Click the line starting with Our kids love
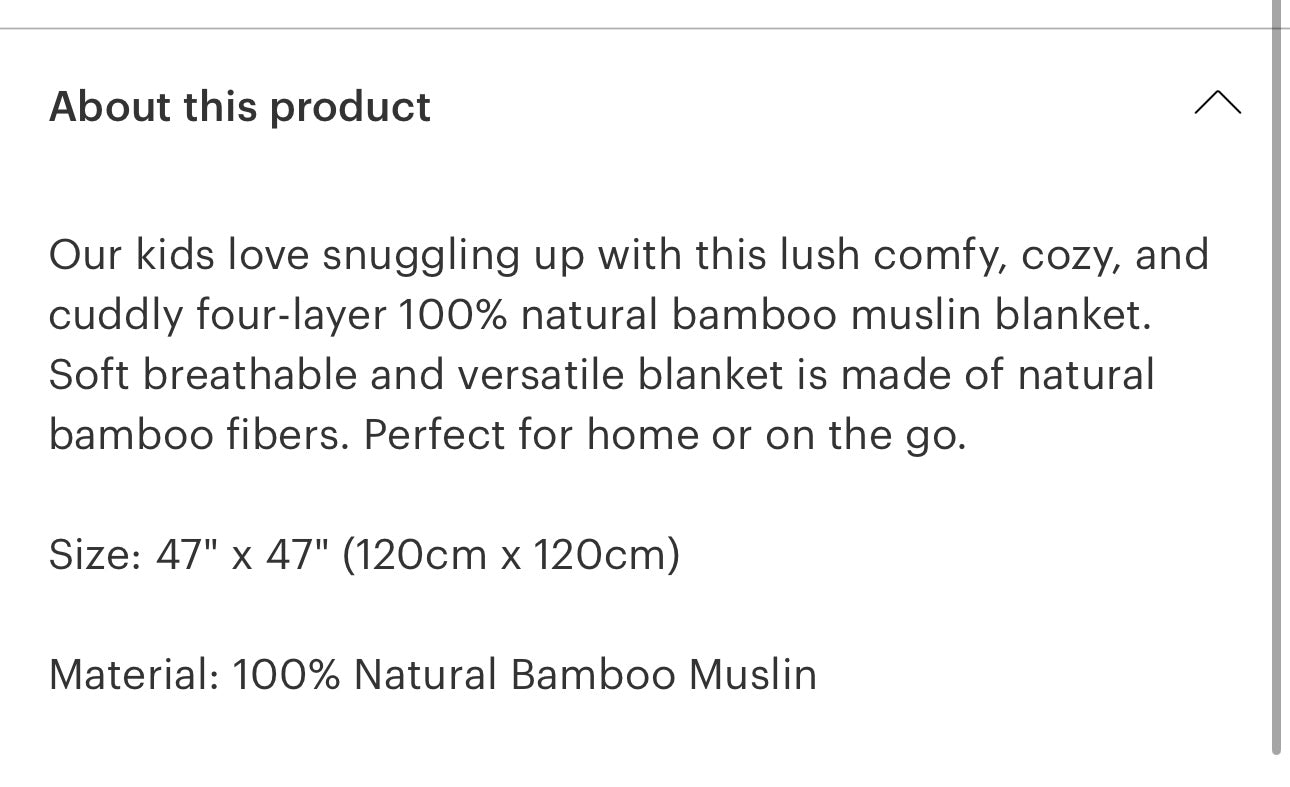 [x=629, y=255]
